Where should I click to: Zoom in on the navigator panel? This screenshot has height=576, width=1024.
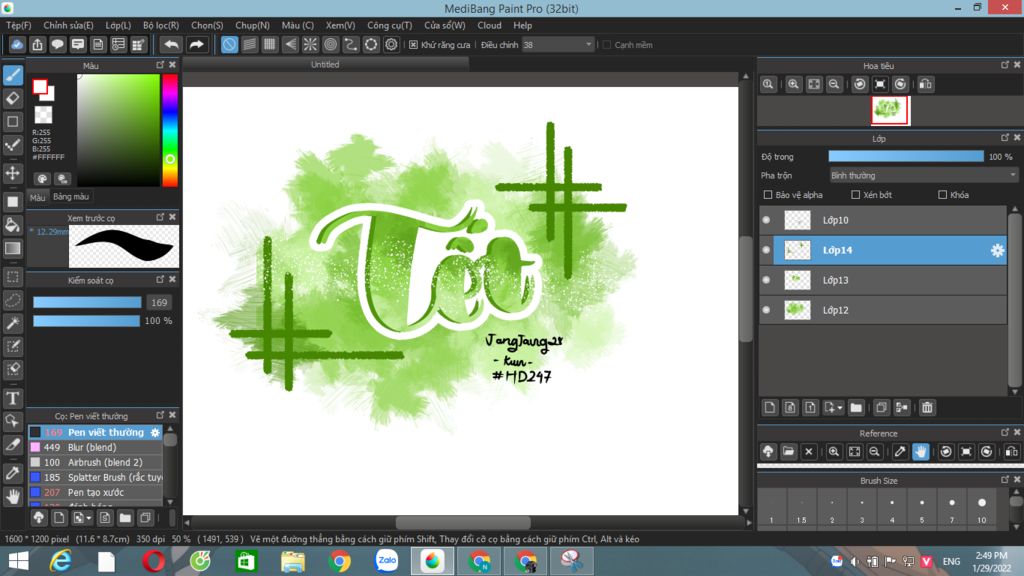click(x=793, y=84)
